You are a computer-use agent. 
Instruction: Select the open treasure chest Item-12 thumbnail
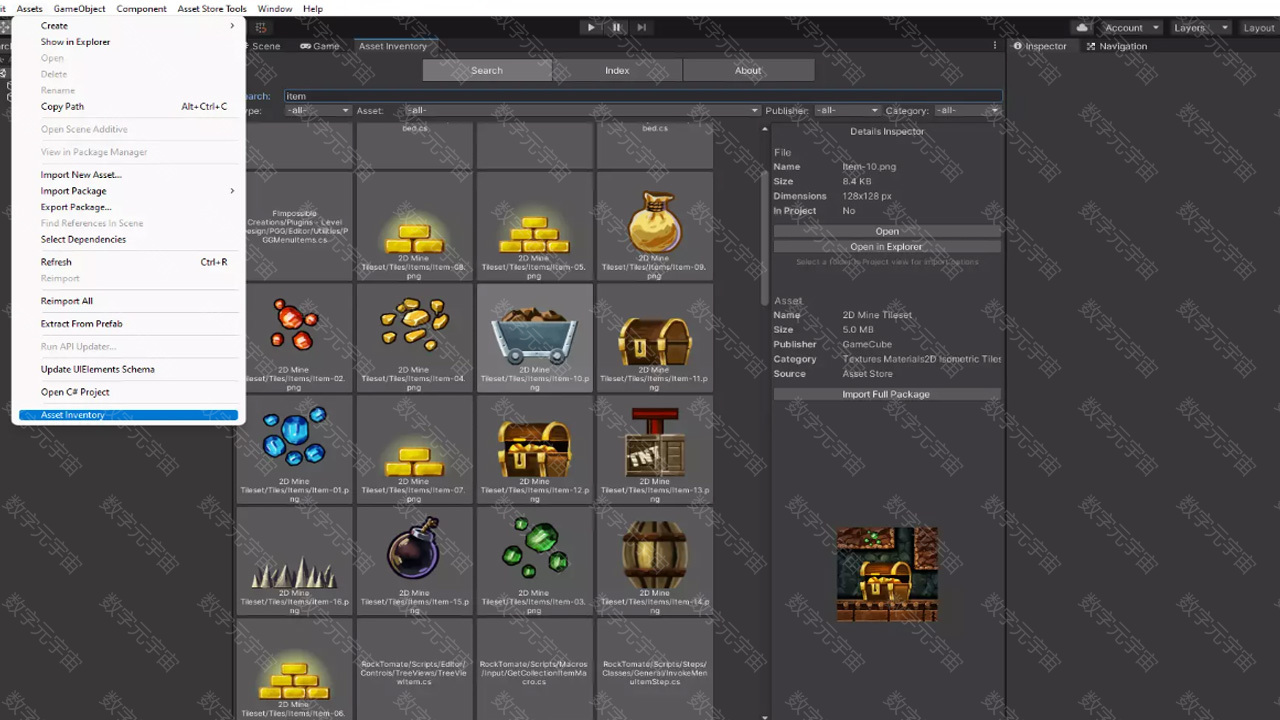coord(534,448)
